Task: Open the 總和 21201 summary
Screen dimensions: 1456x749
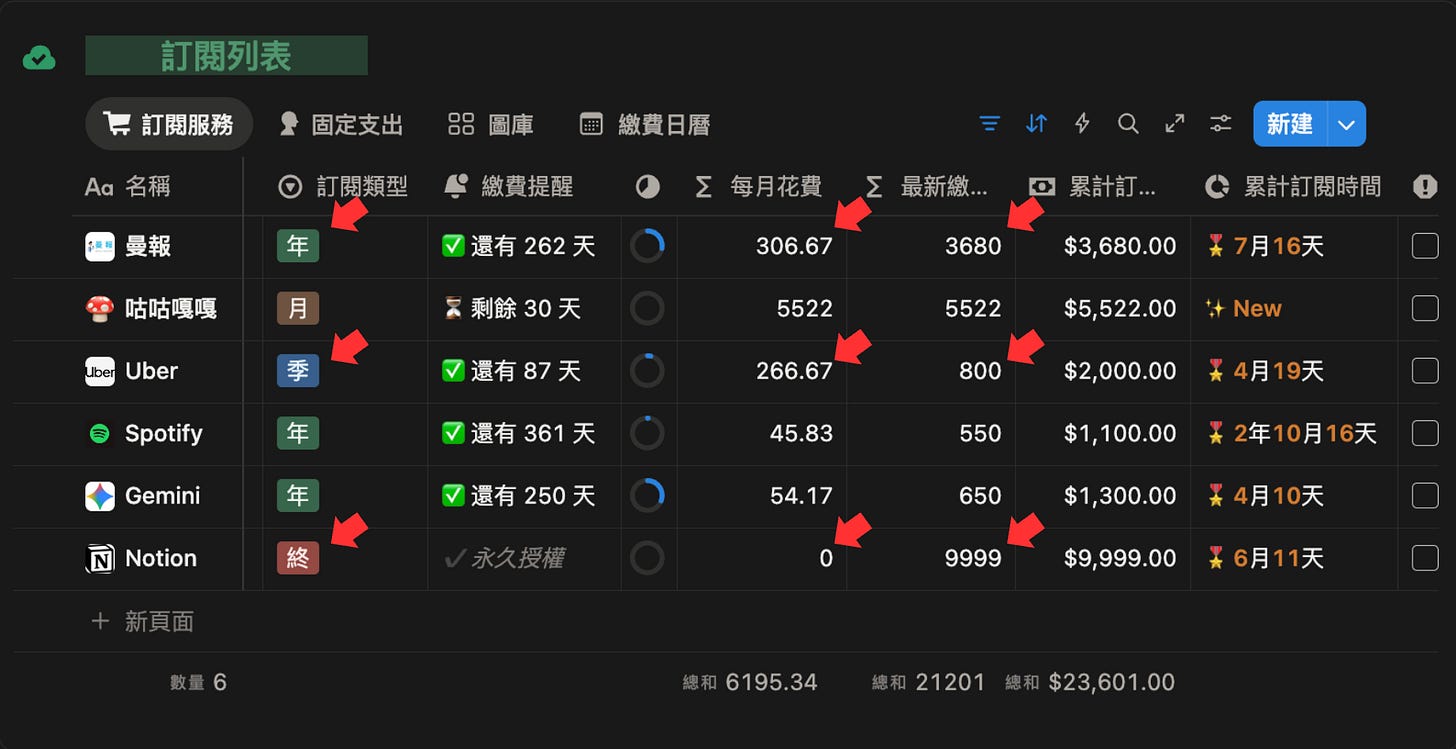Action: pos(929,683)
